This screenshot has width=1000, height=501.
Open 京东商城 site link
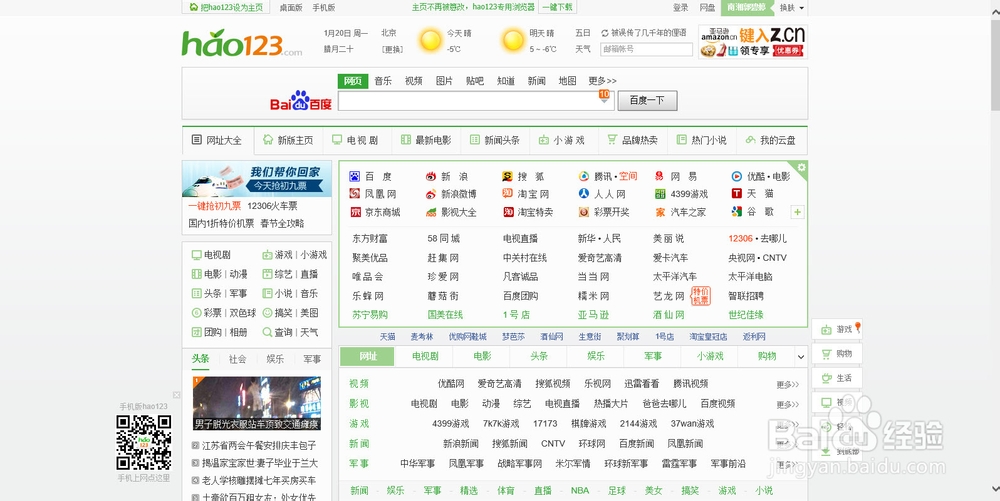376,212
